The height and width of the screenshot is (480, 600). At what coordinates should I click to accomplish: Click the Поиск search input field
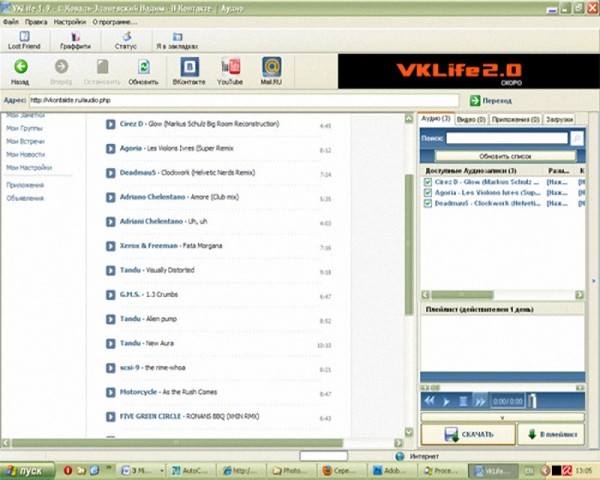pyautogui.click(x=507, y=139)
